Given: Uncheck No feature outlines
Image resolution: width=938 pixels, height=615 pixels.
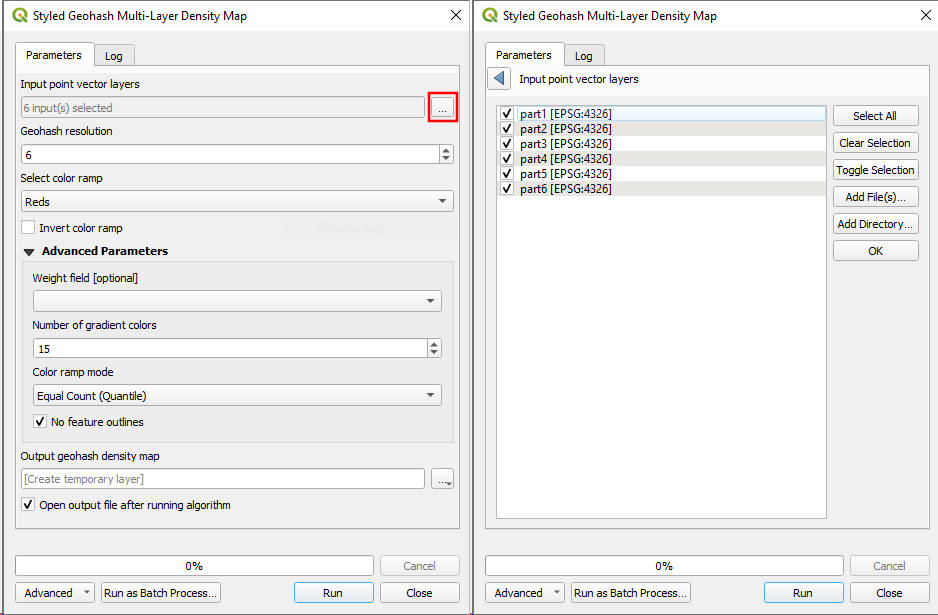Looking at the screenshot, I should [40, 421].
